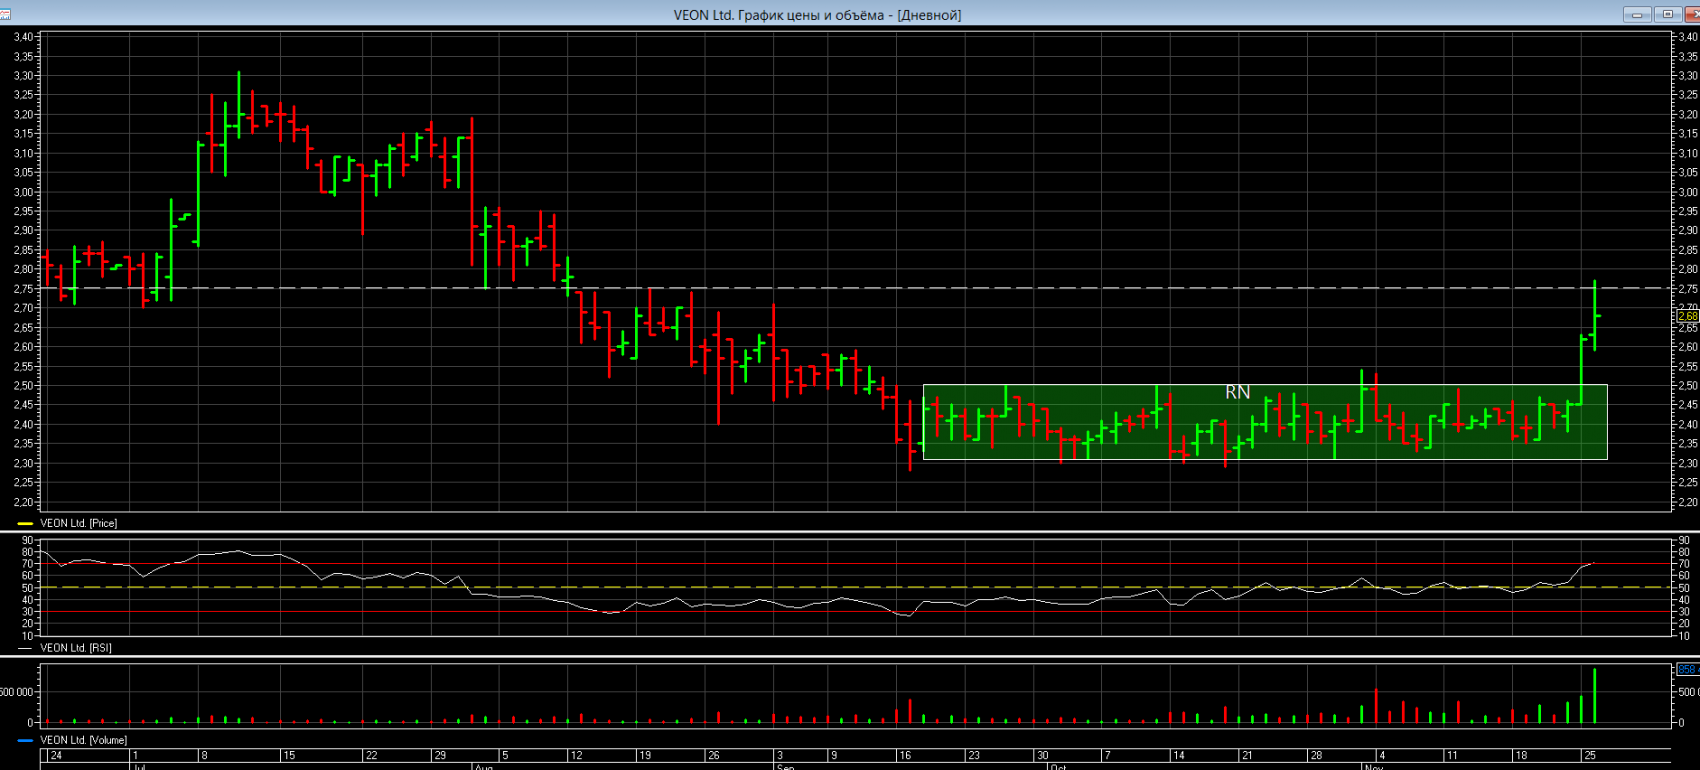Click the blue 858 volume value tag
The image size is (1700, 770).
[1687, 669]
